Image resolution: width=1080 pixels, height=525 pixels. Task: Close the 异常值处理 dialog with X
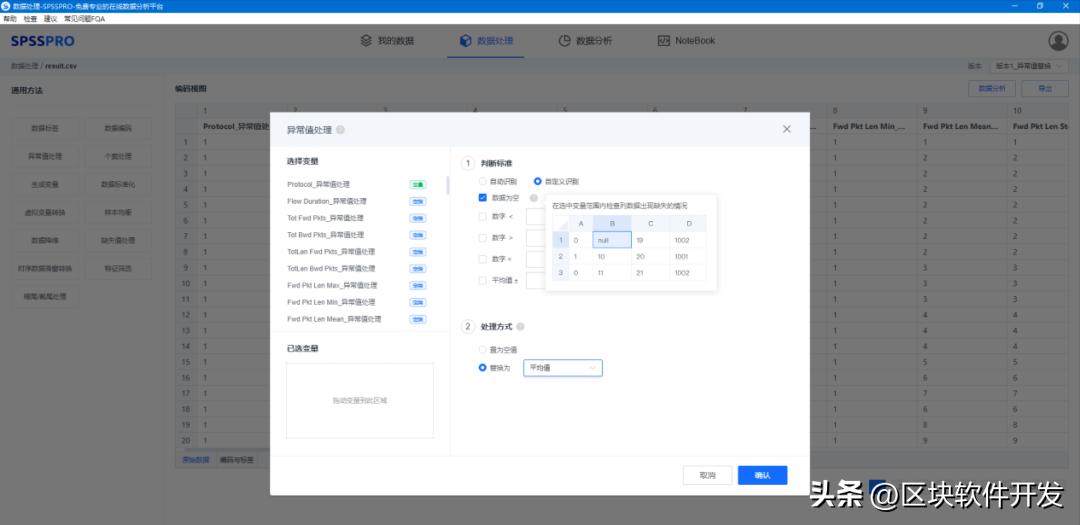tap(786, 129)
